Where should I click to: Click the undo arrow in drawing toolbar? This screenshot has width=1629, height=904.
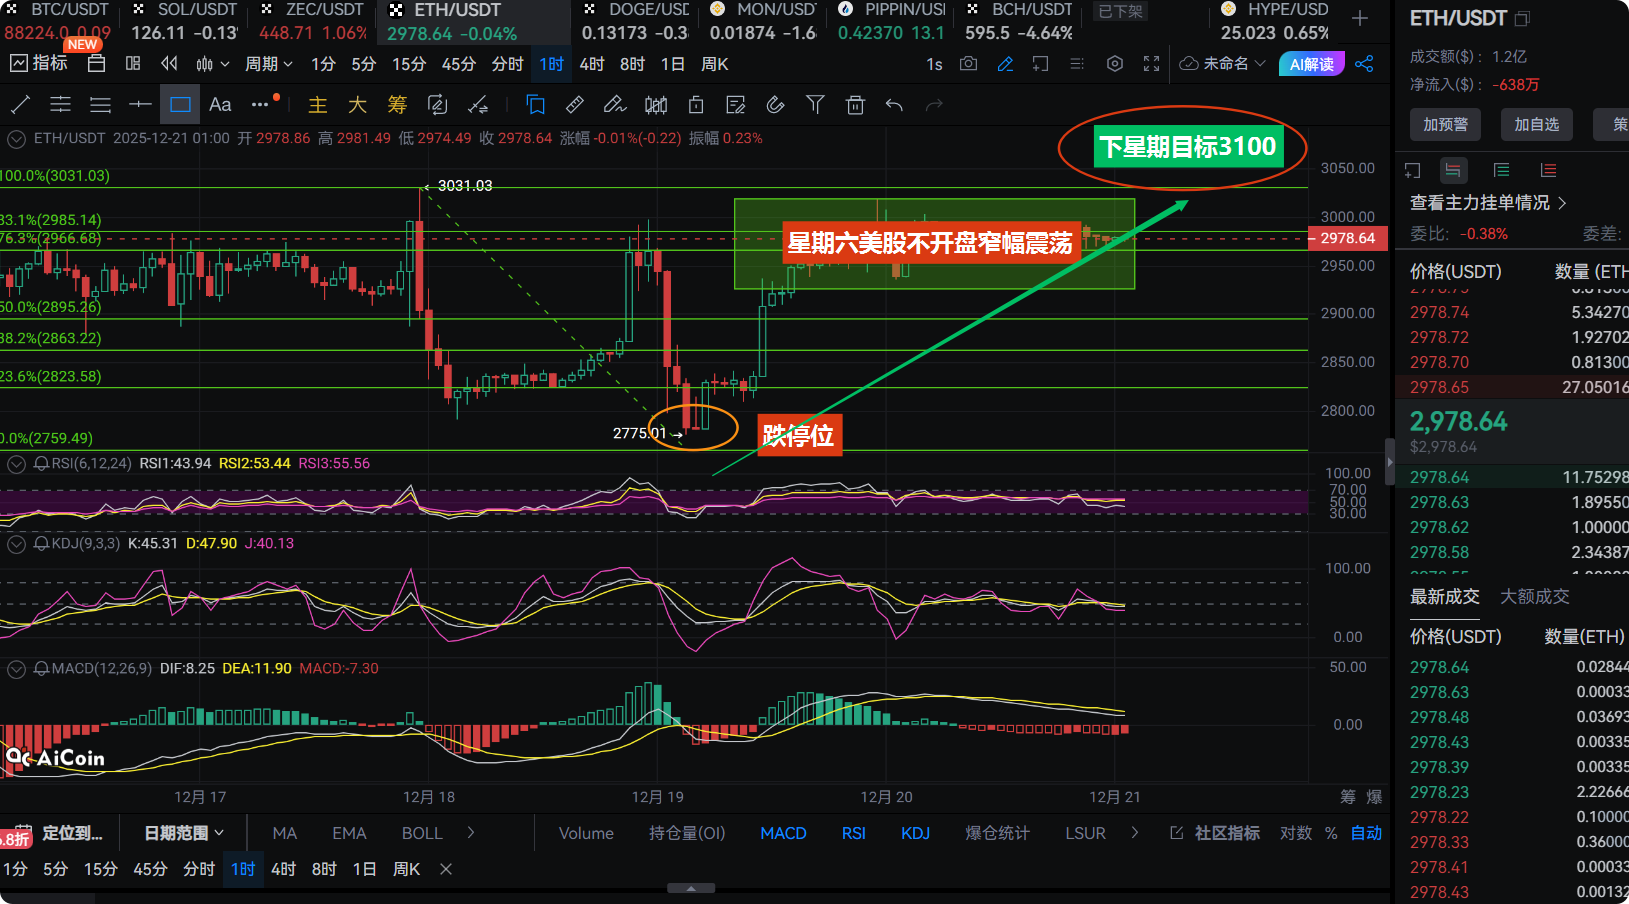tap(894, 105)
